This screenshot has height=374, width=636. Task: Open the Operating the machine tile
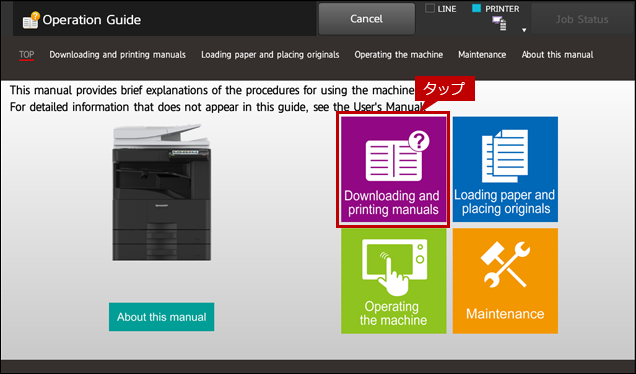(393, 281)
